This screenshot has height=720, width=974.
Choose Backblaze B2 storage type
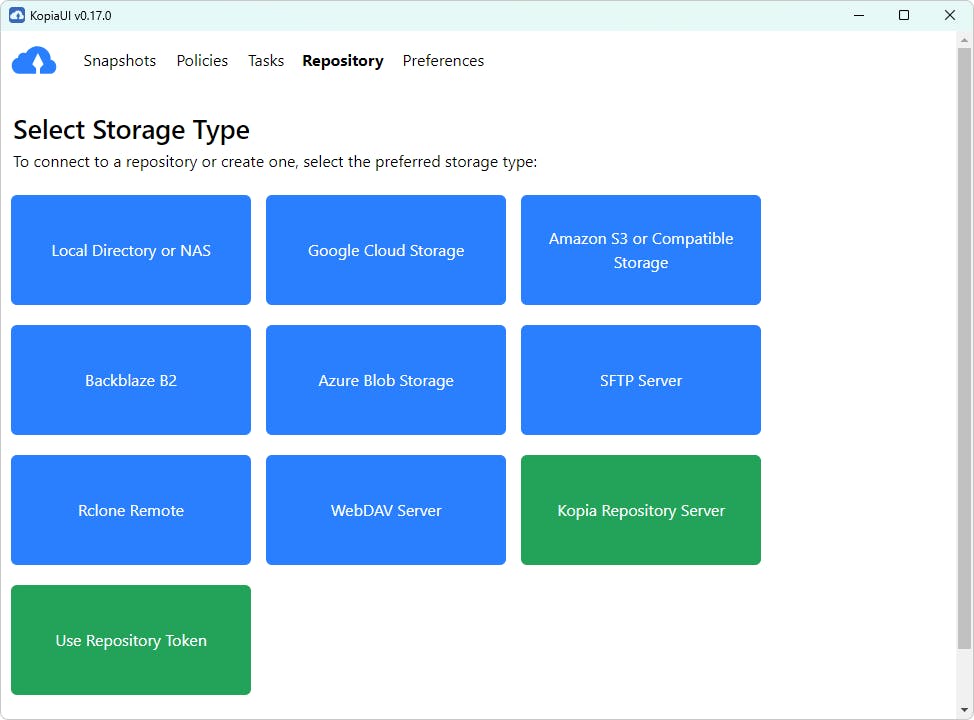click(x=131, y=380)
